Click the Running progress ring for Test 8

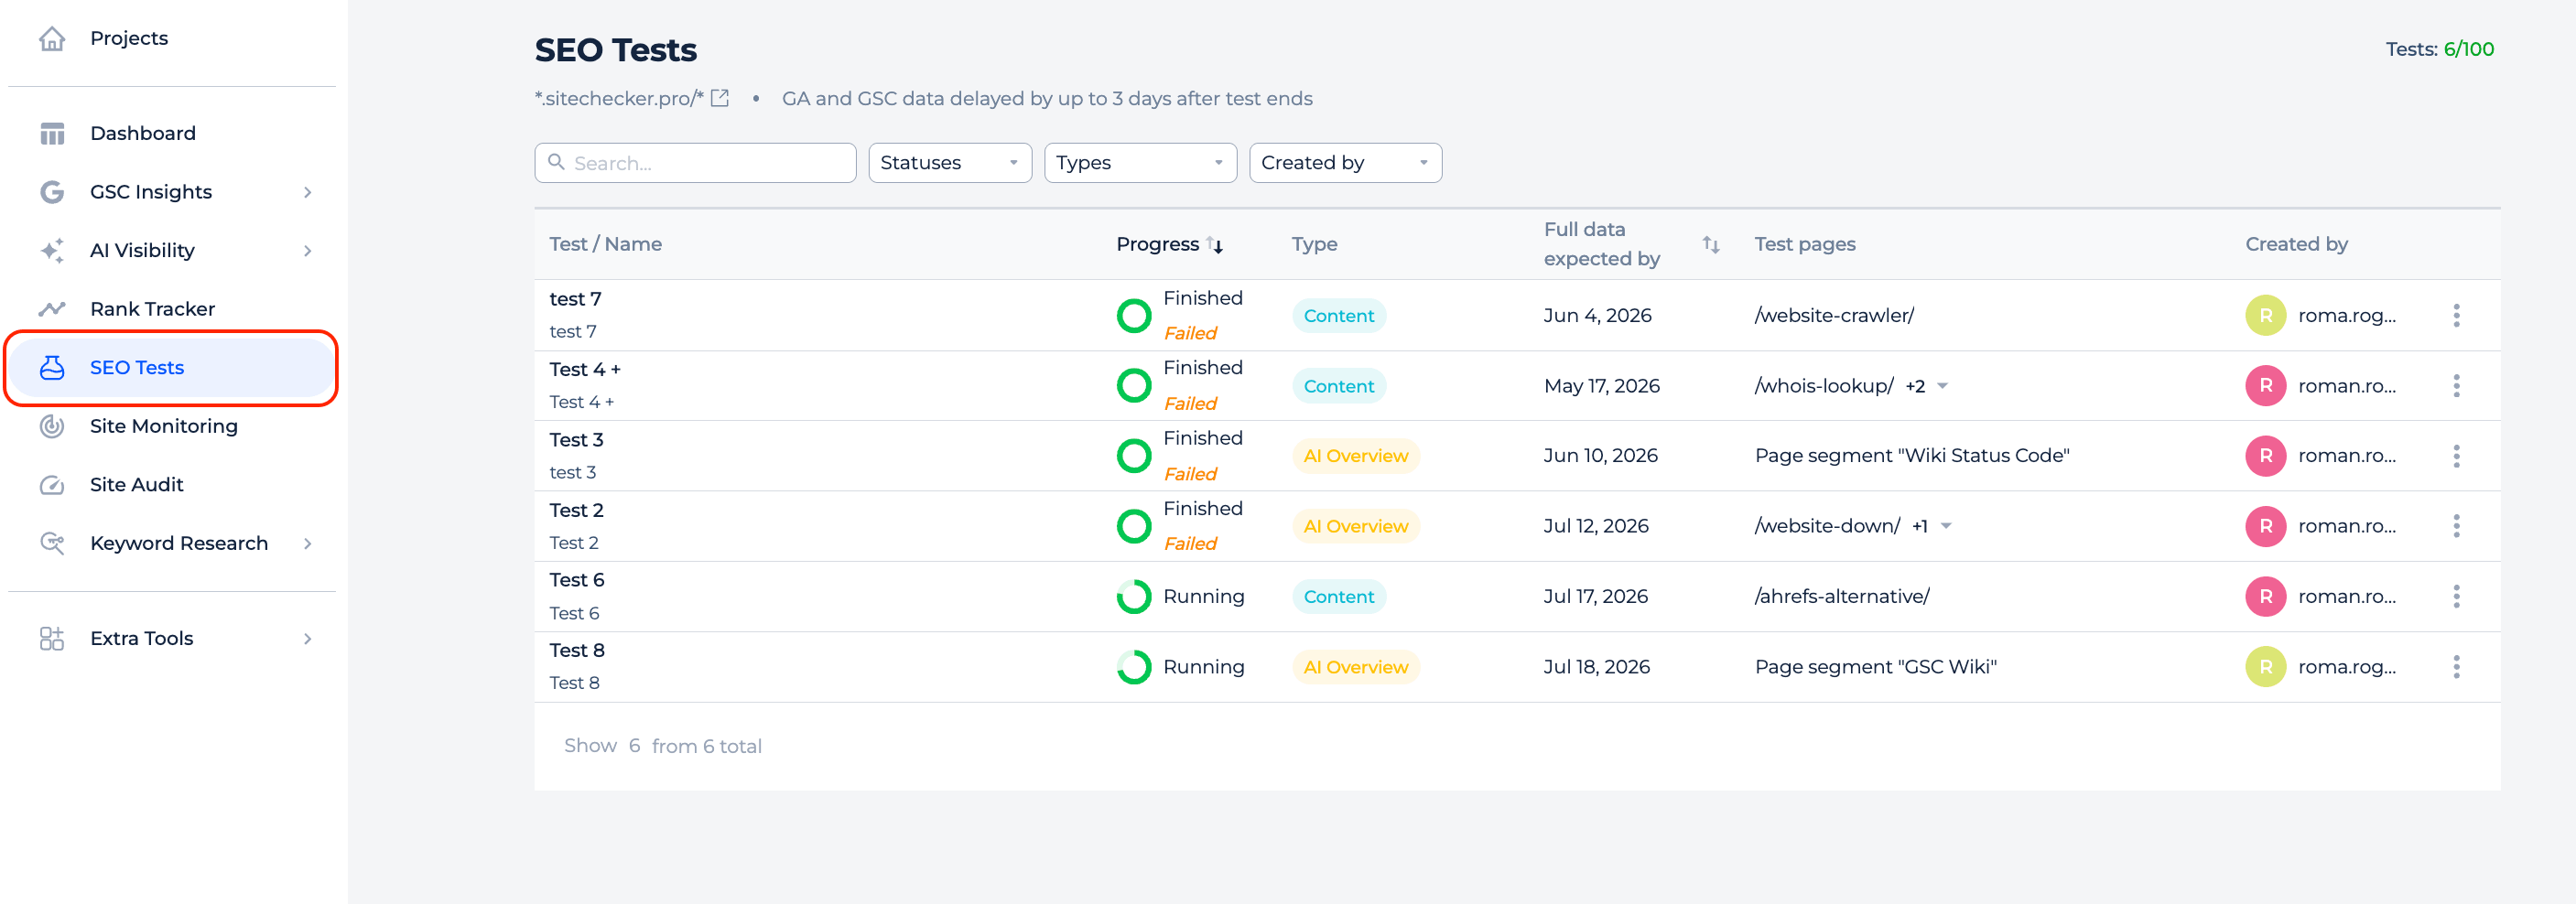click(x=1134, y=667)
